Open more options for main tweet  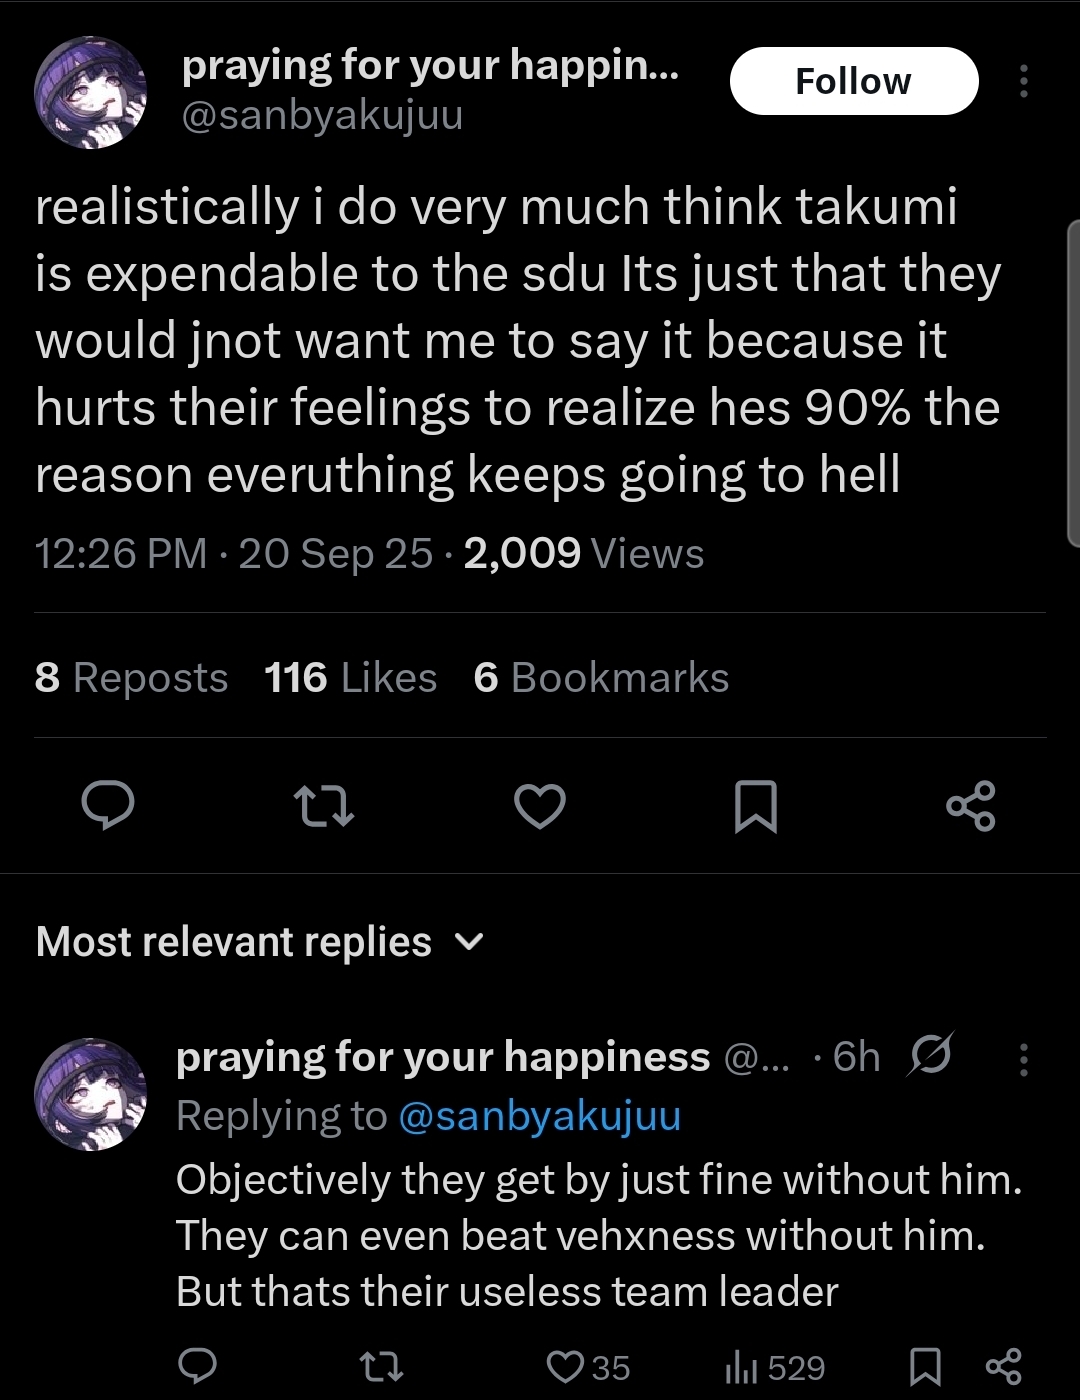[1023, 81]
